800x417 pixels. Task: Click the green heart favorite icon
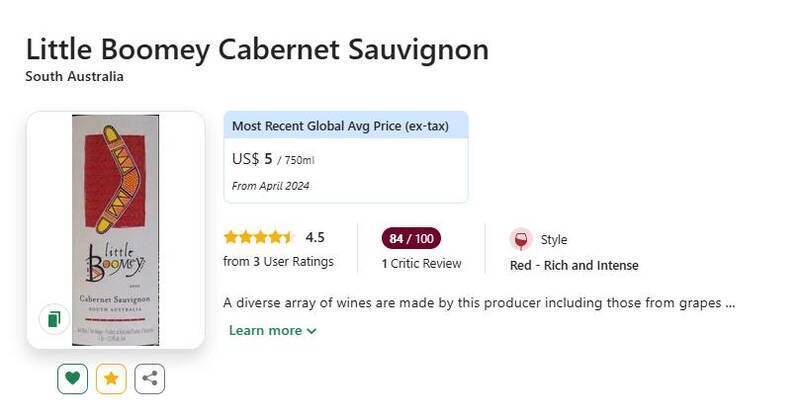(x=73, y=379)
